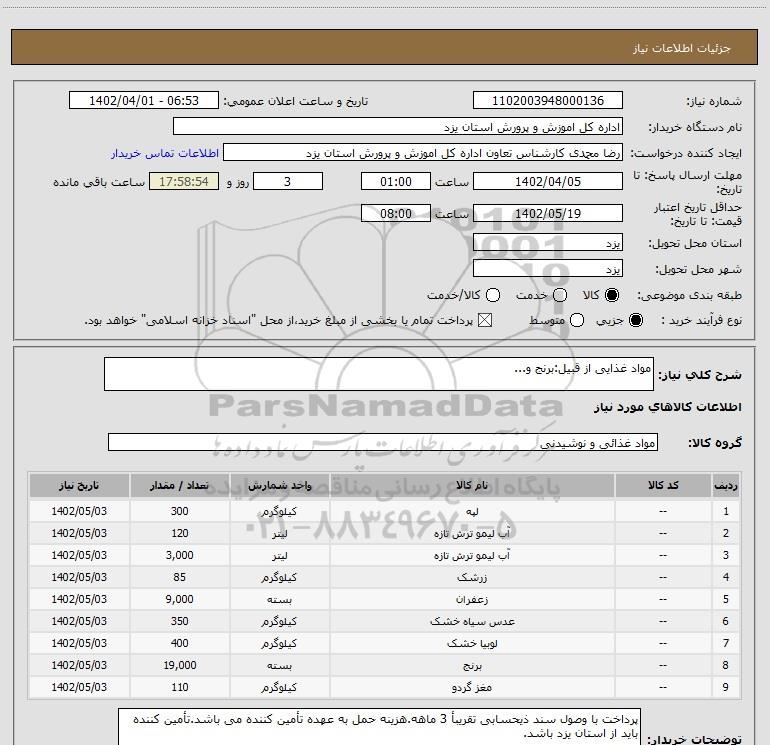
Task: Click the quantity cell 85
Action: tap(179, 577)
